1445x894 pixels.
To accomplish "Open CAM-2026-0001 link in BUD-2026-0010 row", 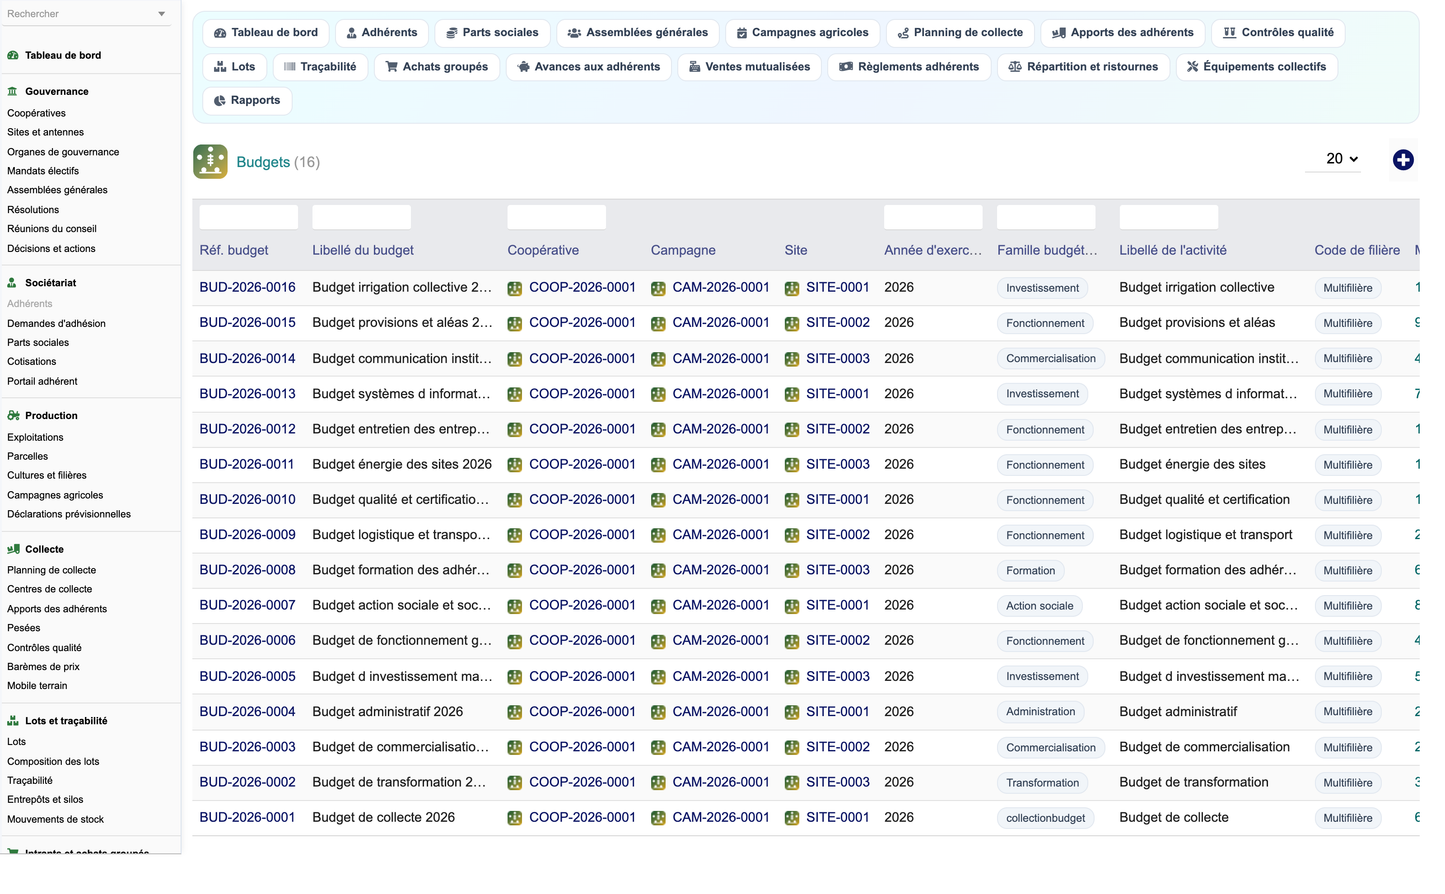I will pos(721,500).
